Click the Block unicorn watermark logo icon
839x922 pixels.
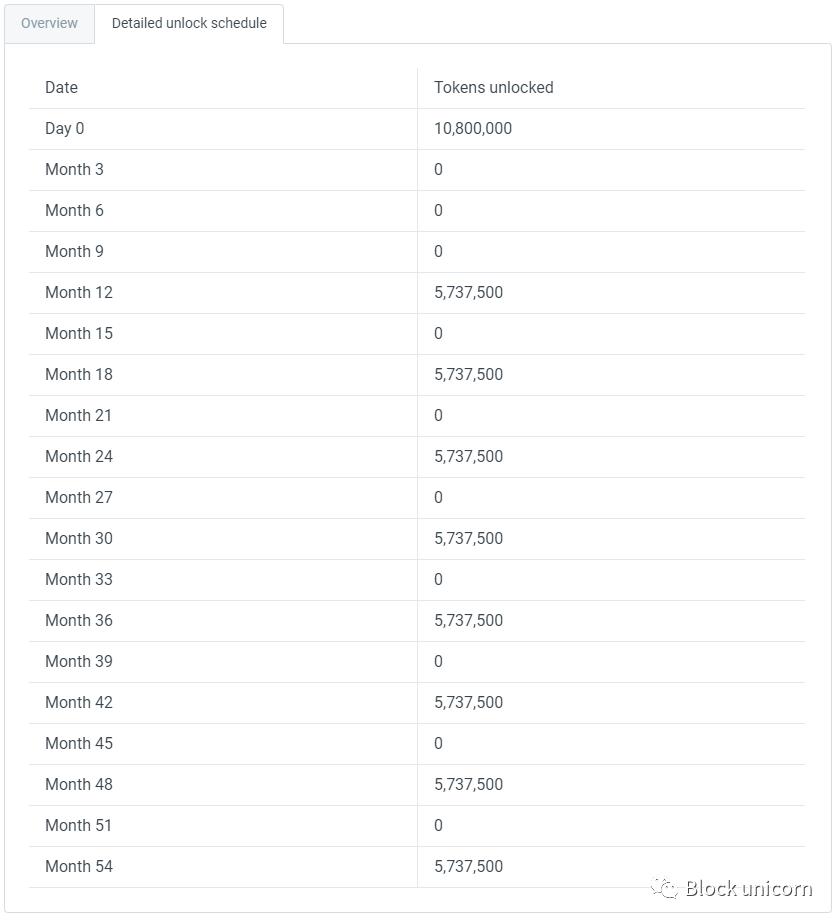(x=664, y=888)
